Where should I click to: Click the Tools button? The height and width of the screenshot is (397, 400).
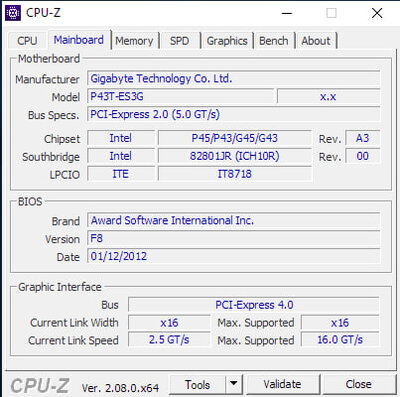(197, 384)
